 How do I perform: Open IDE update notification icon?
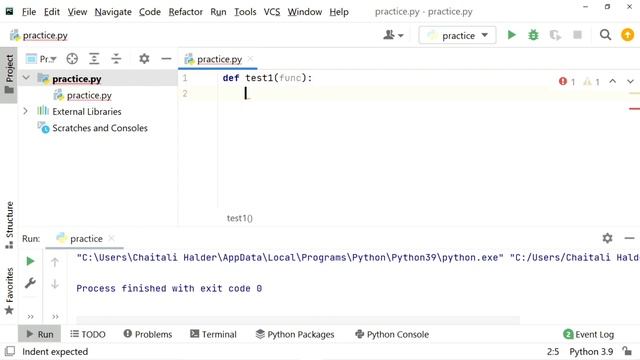point(627,35)
